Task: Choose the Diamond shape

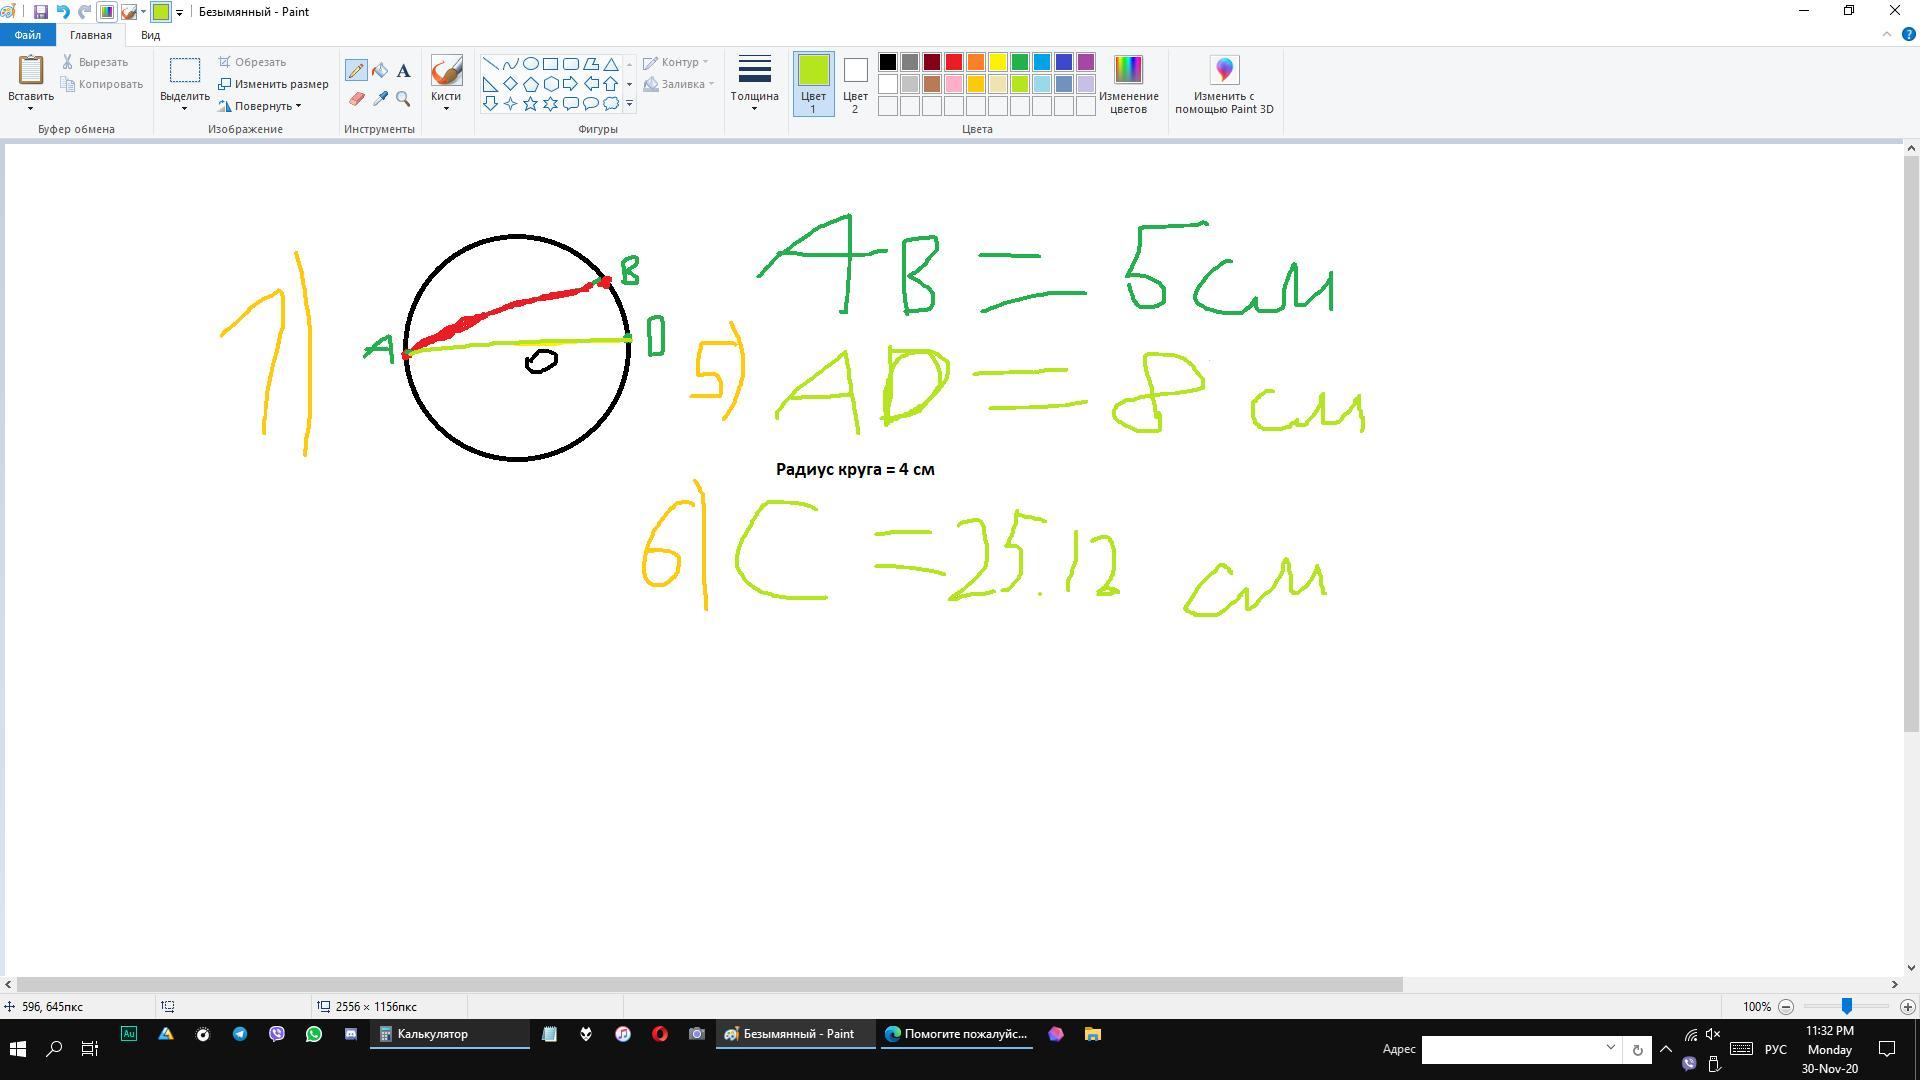Action: [x=510, y=84]
